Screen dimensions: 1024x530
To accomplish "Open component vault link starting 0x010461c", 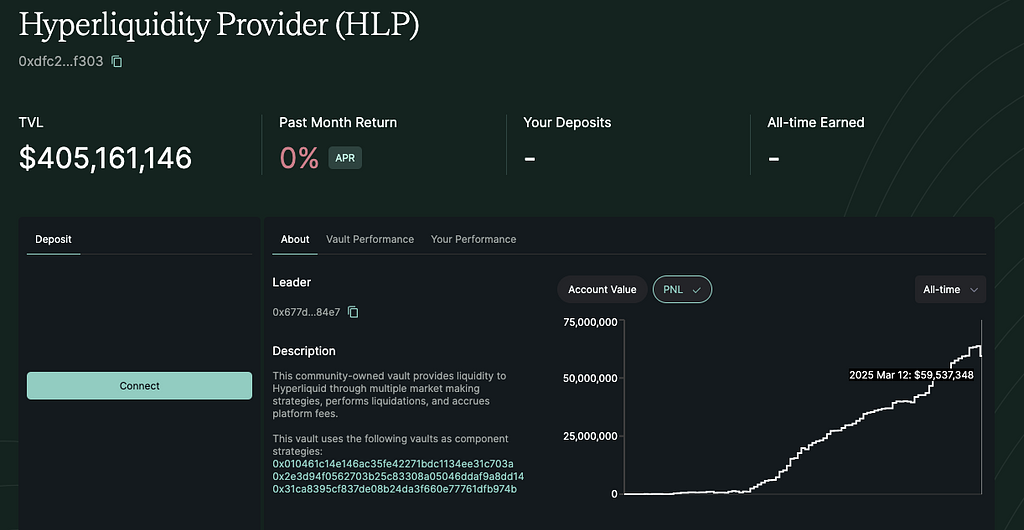I will coord(393,464).
